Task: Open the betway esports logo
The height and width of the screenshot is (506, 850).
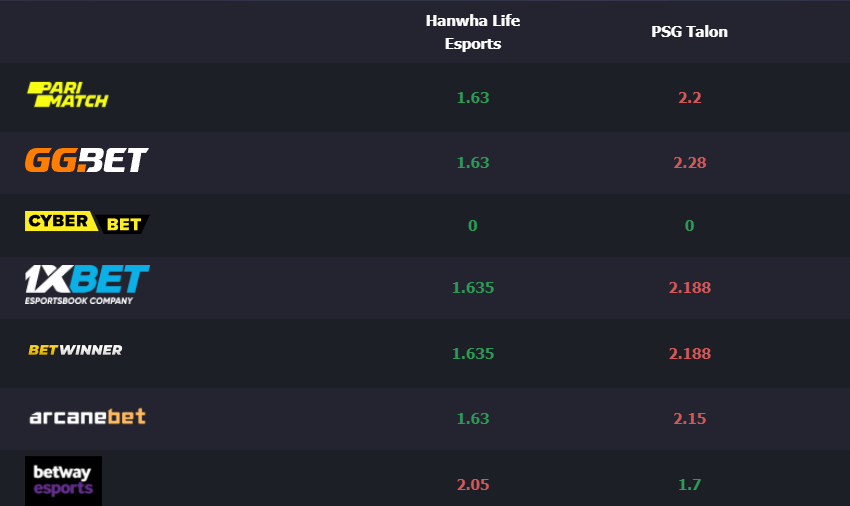Action: 63,481
